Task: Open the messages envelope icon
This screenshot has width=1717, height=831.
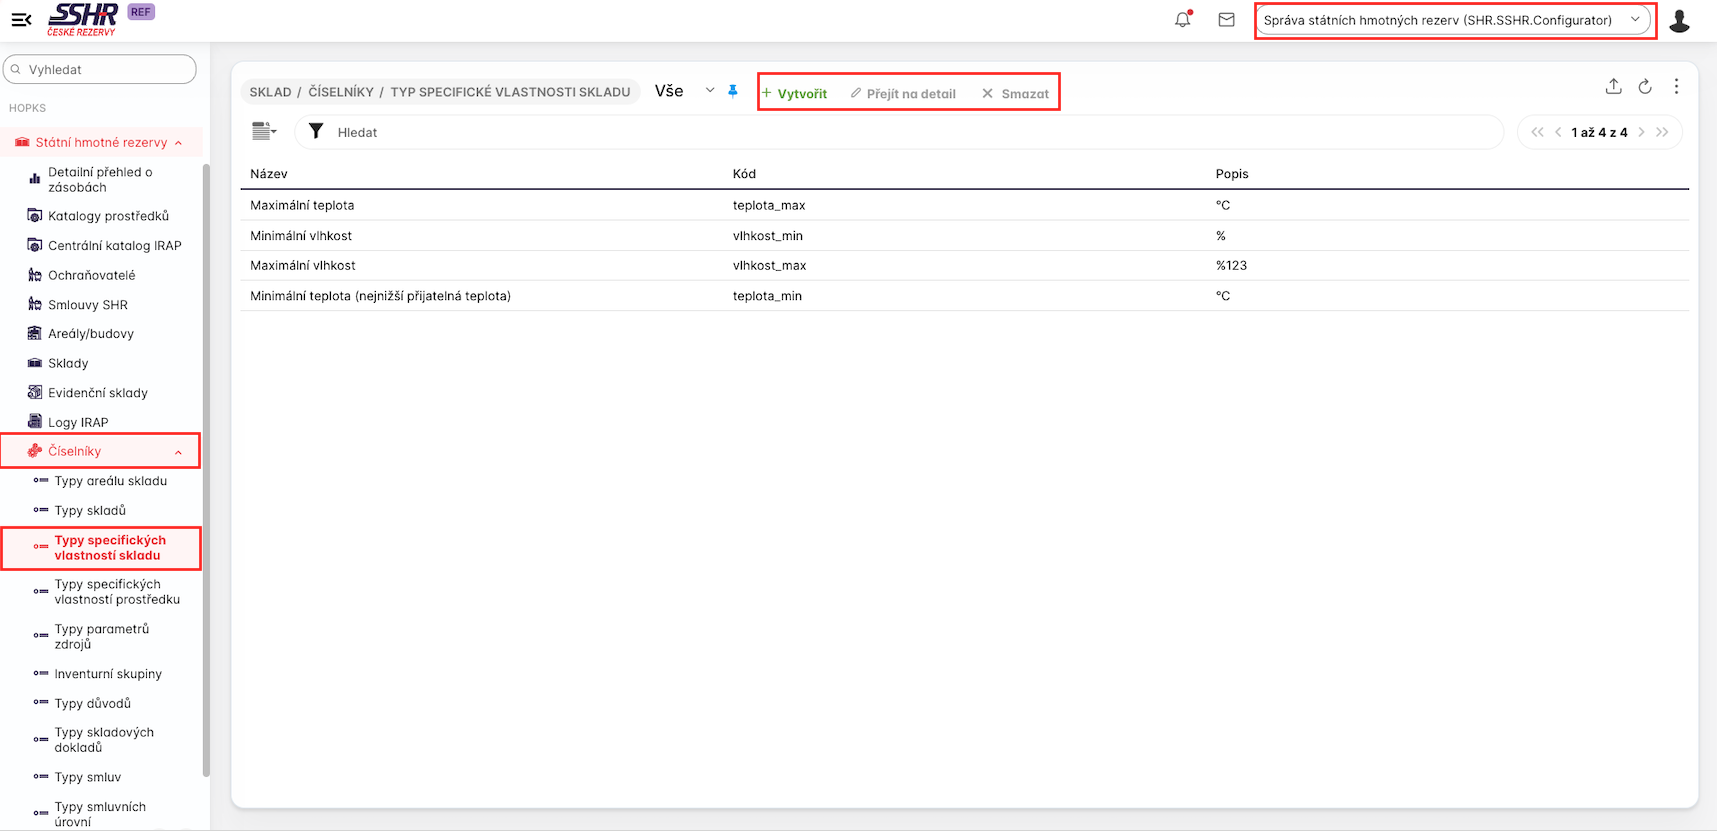Action: point(1226,19)
